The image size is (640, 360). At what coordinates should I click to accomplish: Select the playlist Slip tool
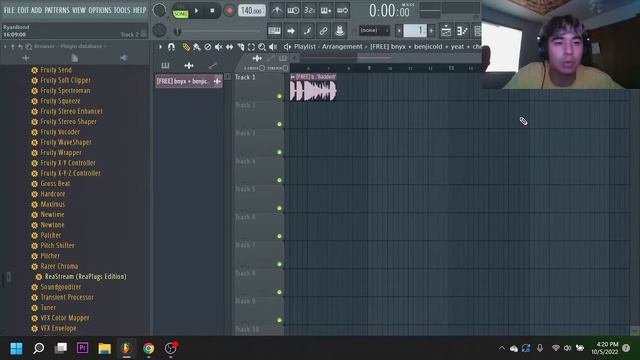(229, 47)
